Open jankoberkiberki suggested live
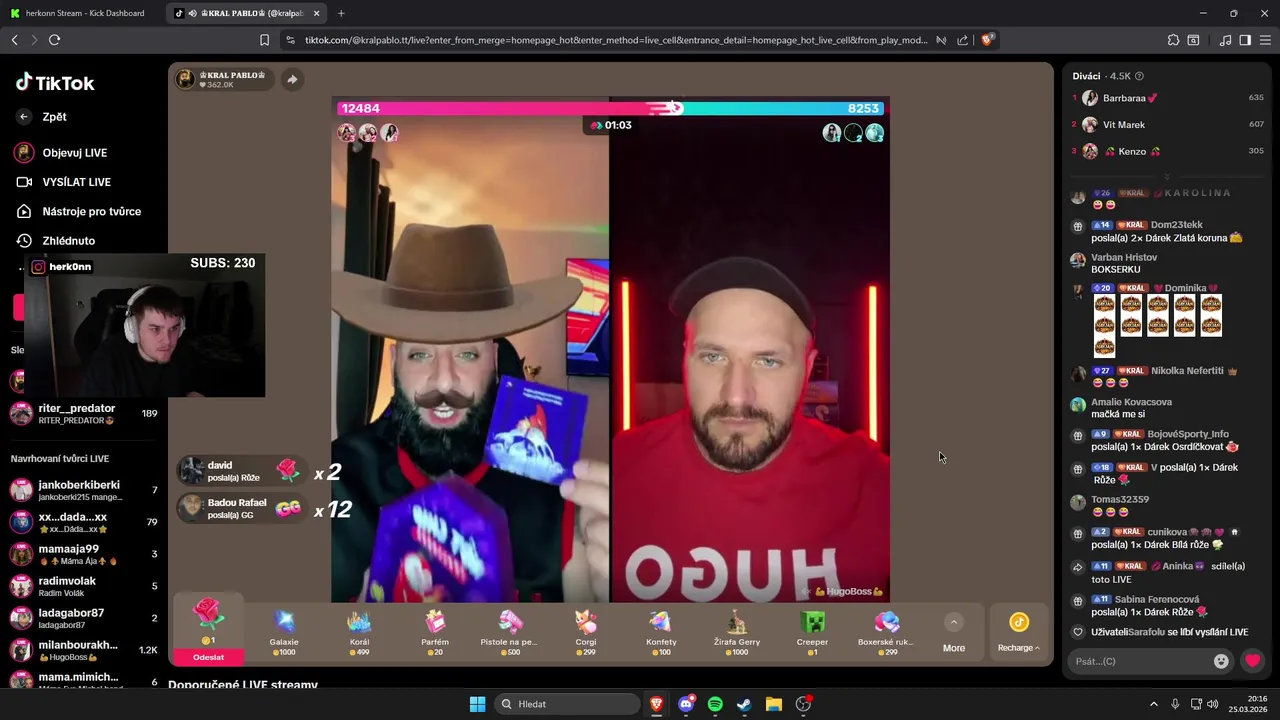The width and height of the screenshot is (1280, 720). (x=84, y=490)
